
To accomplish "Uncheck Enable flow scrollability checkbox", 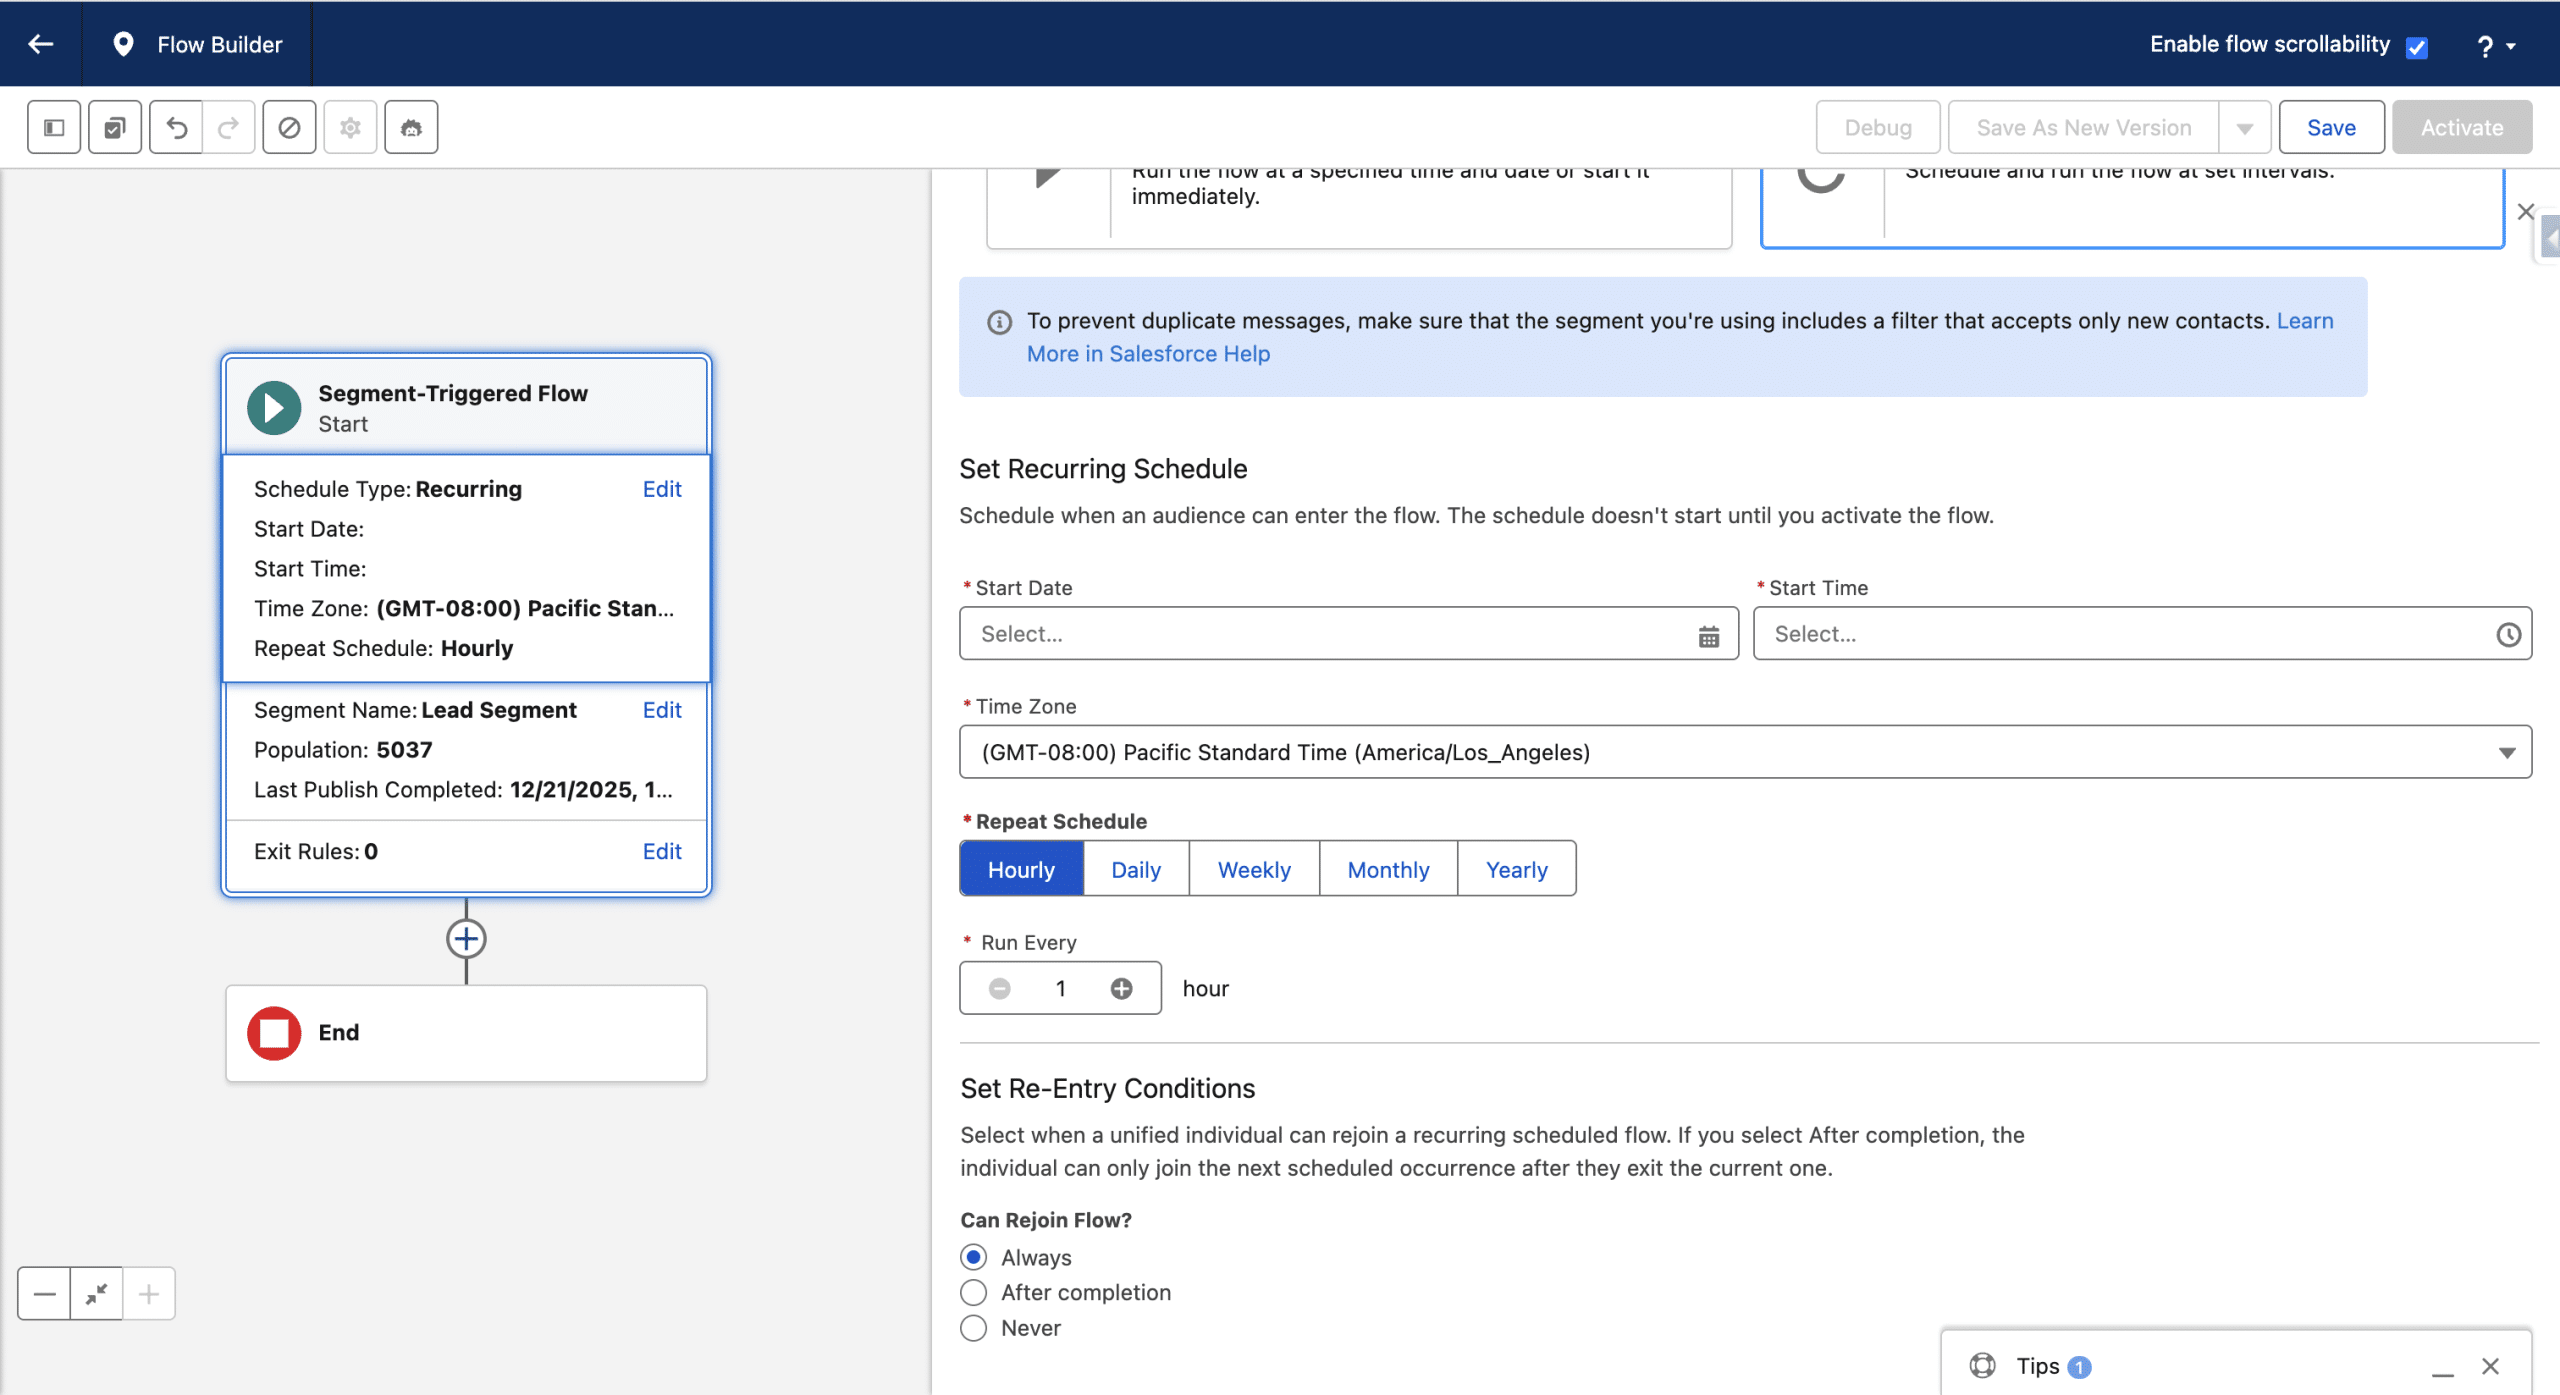I will 2417,47.
